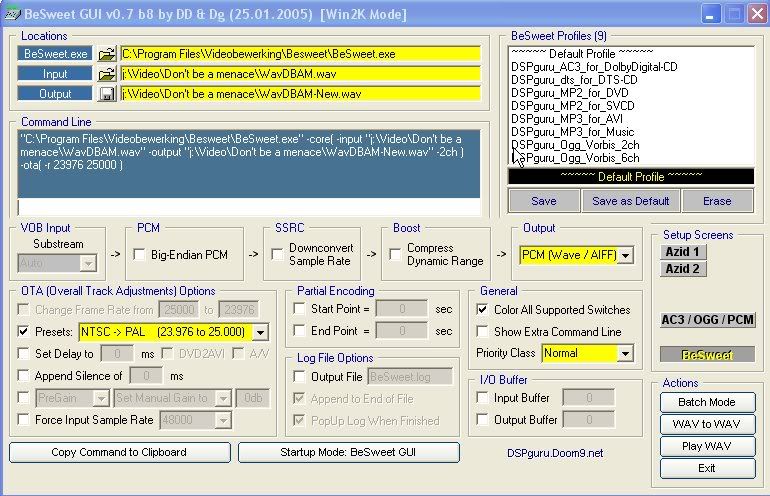Viewport: 770px width, 496px height.
Task: Switch to AC3 / OGG / PCM screen
Action: tap(707, 320)
